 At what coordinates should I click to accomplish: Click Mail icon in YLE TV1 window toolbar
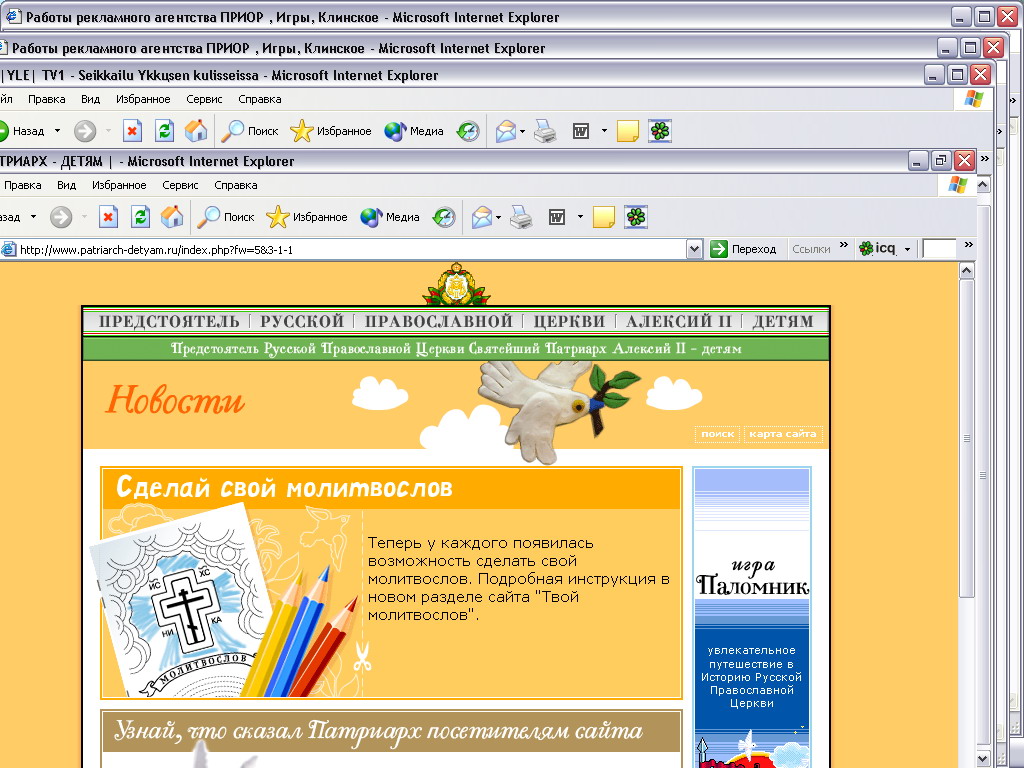pyautogui.click(x=505, y=131)
